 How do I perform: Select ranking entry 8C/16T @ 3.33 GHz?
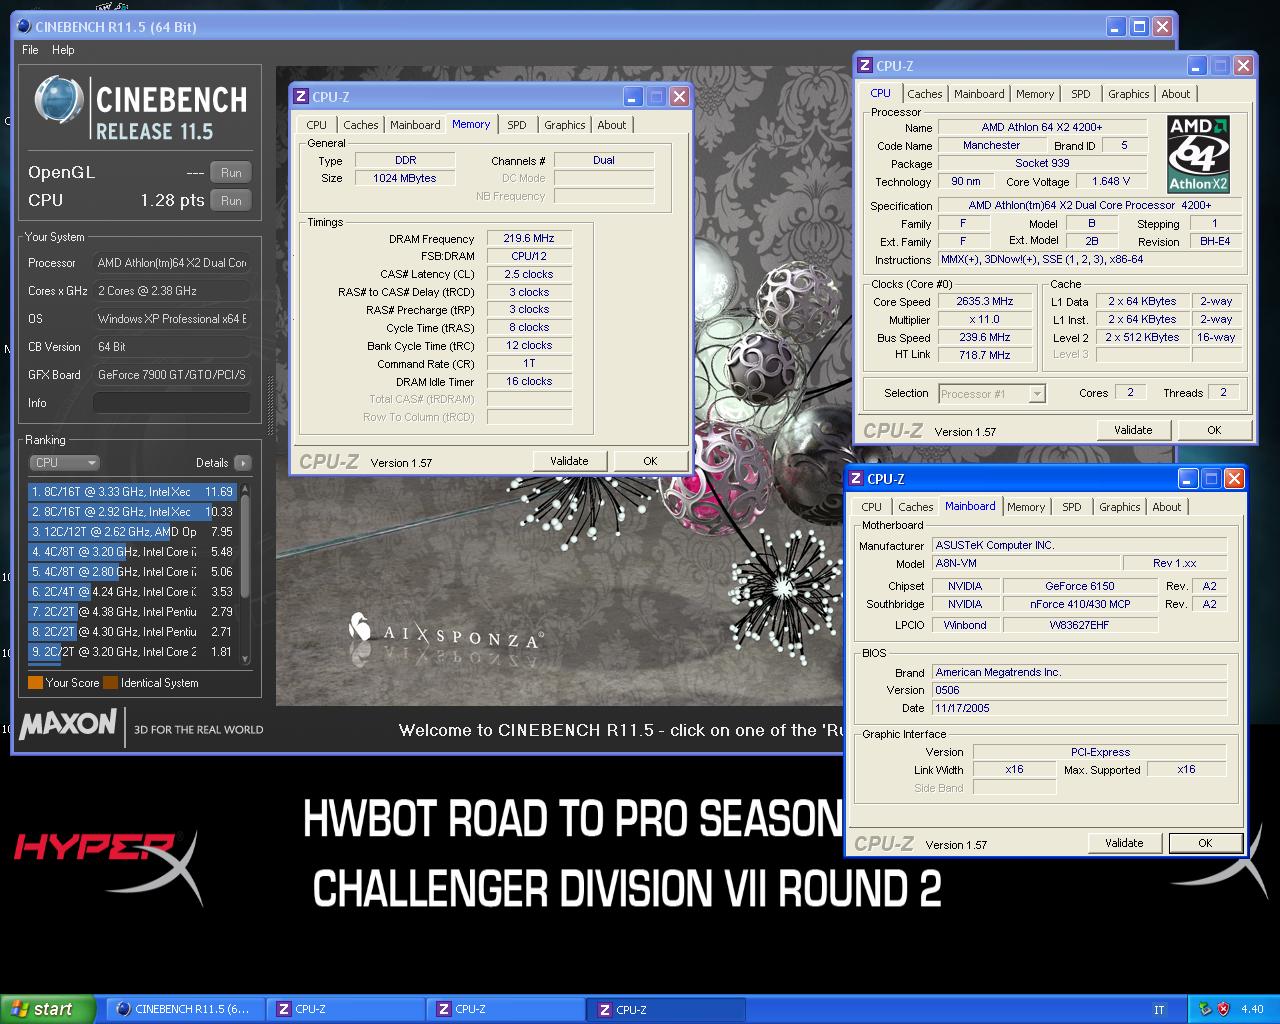132,492
